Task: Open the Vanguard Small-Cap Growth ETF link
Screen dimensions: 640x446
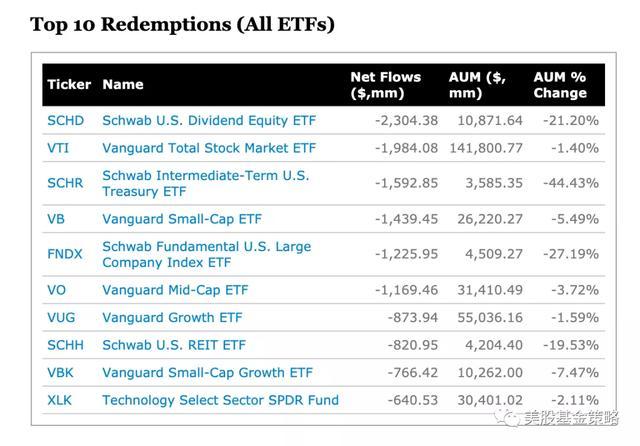Action: (207, 373)
